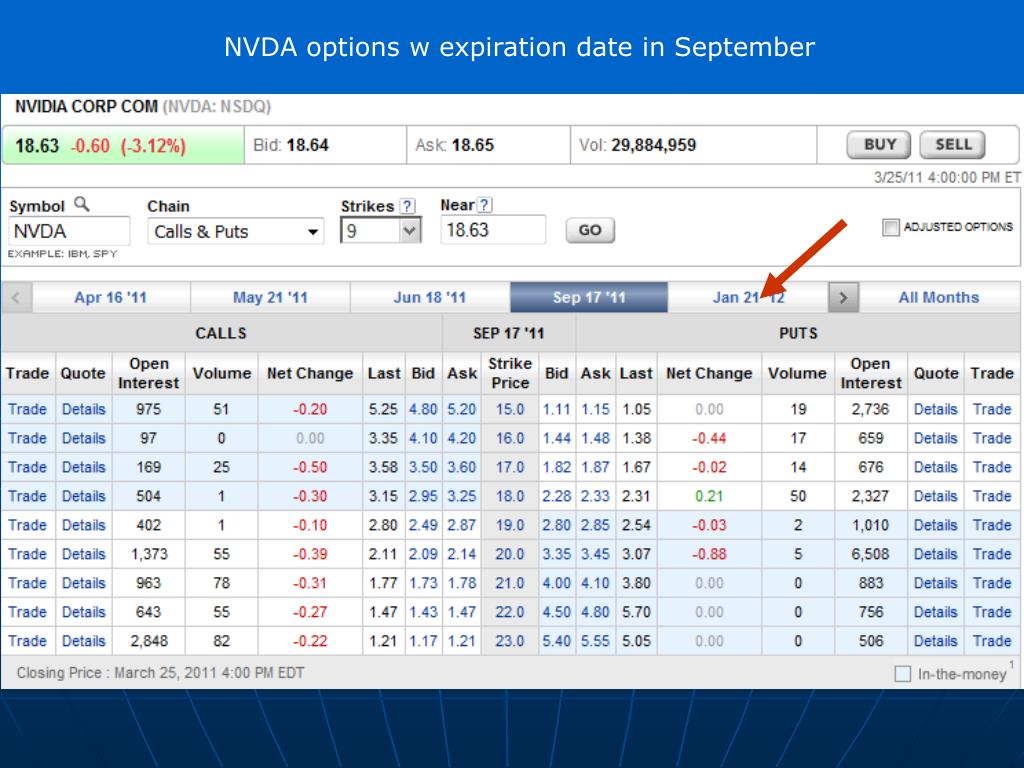Click calls bid 4.80 at strike 15.0
Viewport: 1024px width, 768px height.
click(x=423, y=409)
